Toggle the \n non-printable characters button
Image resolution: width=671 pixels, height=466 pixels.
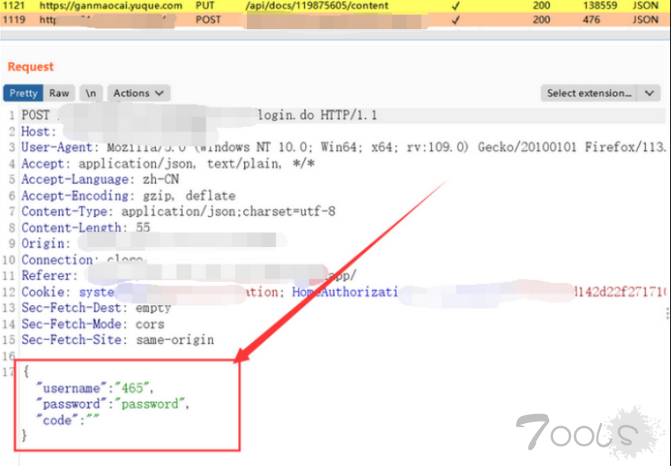click(91, 93)
